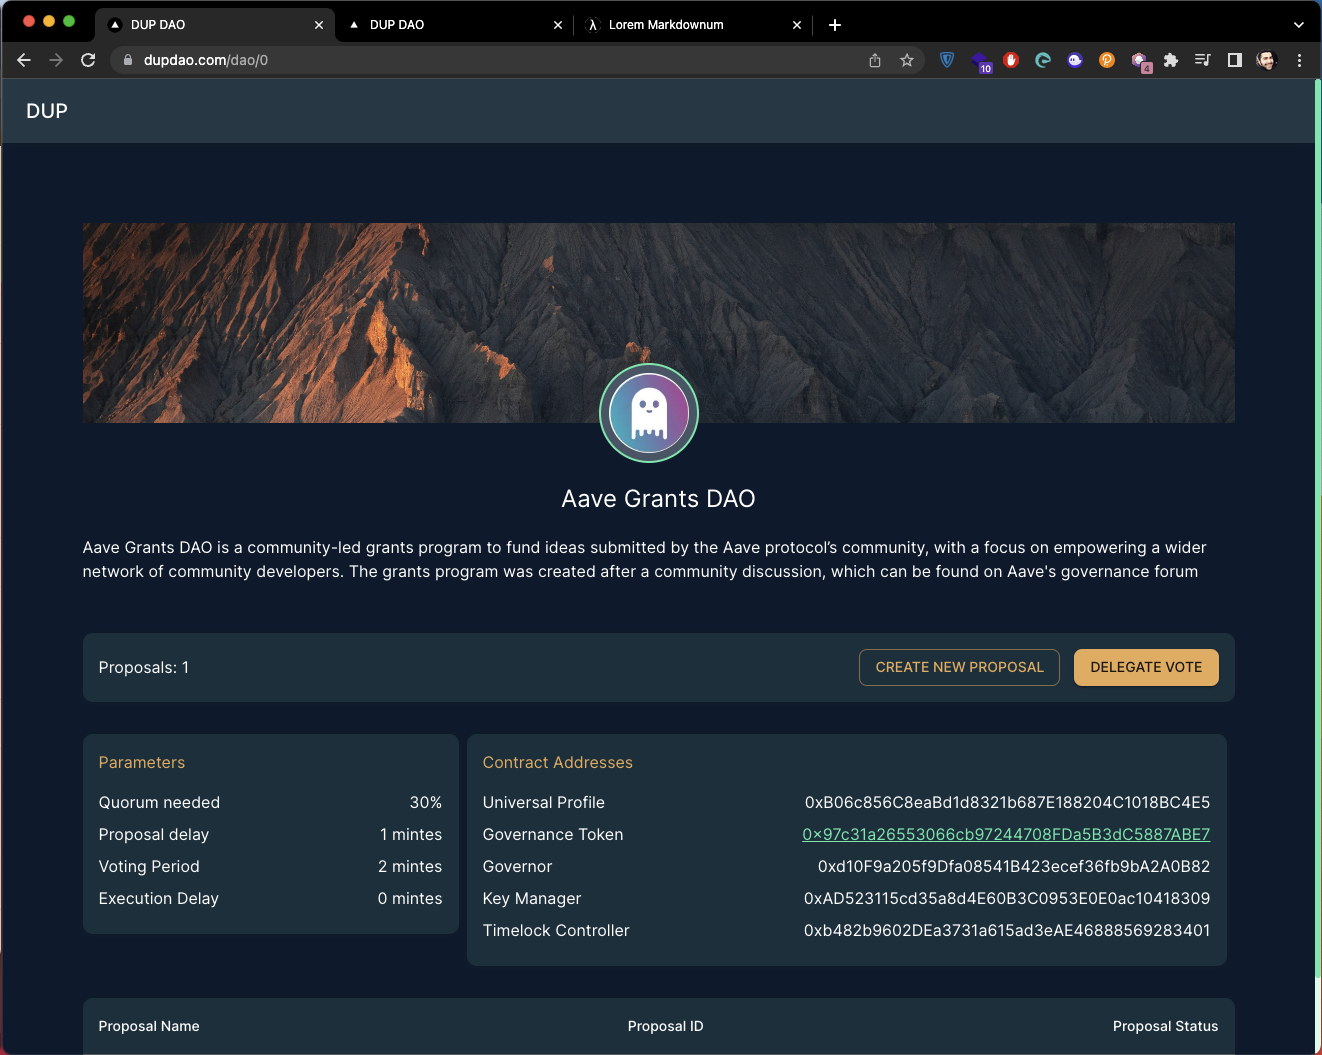The image size is (1322, 1055).
Task: Open the Governance Token address link
Action: click(1006, 834)
